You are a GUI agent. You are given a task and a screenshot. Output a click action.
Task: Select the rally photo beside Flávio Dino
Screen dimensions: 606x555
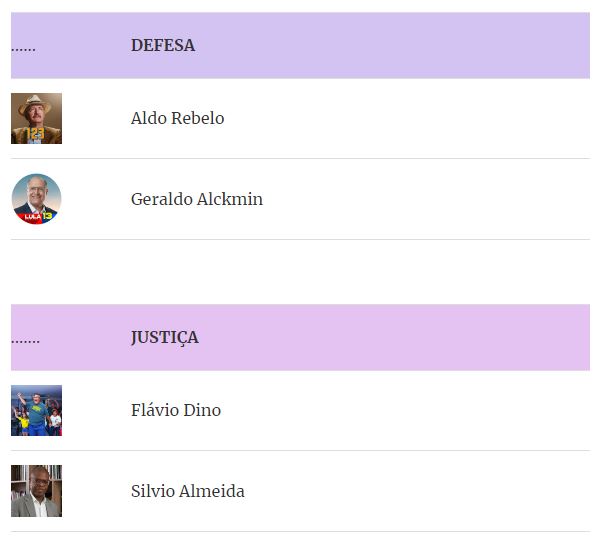click(36, 410)
